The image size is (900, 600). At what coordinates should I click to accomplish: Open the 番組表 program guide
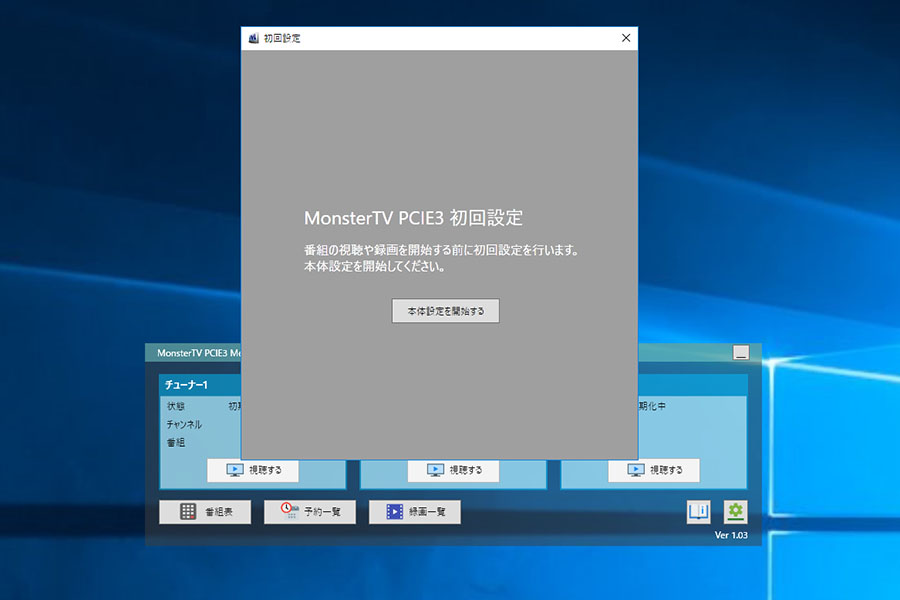click(205, 512)
